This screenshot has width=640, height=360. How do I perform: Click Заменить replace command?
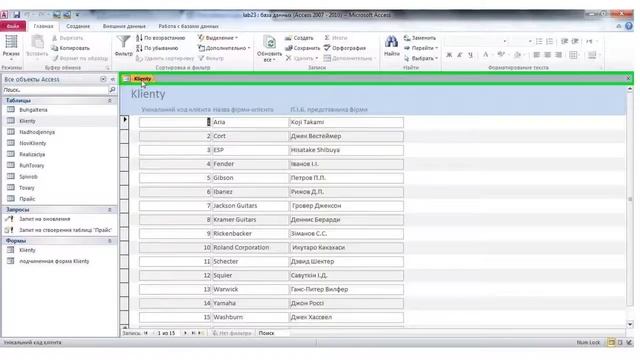tap(420, 38)
